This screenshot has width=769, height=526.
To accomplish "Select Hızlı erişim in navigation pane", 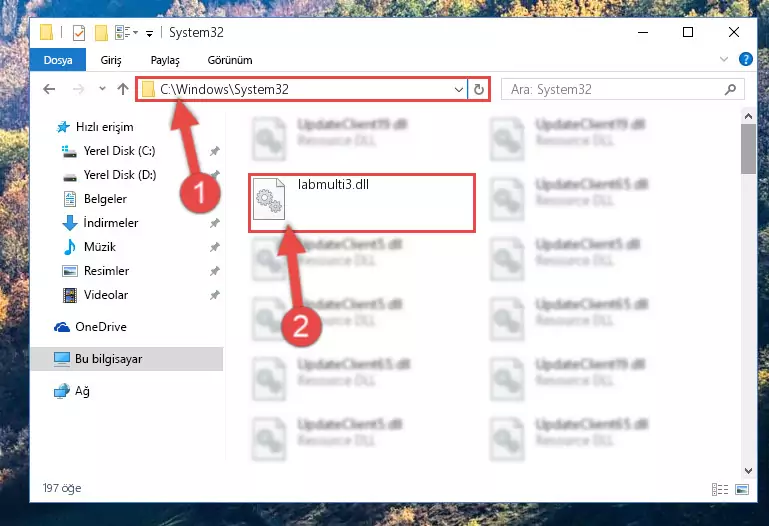I will [x=104, y=127].
